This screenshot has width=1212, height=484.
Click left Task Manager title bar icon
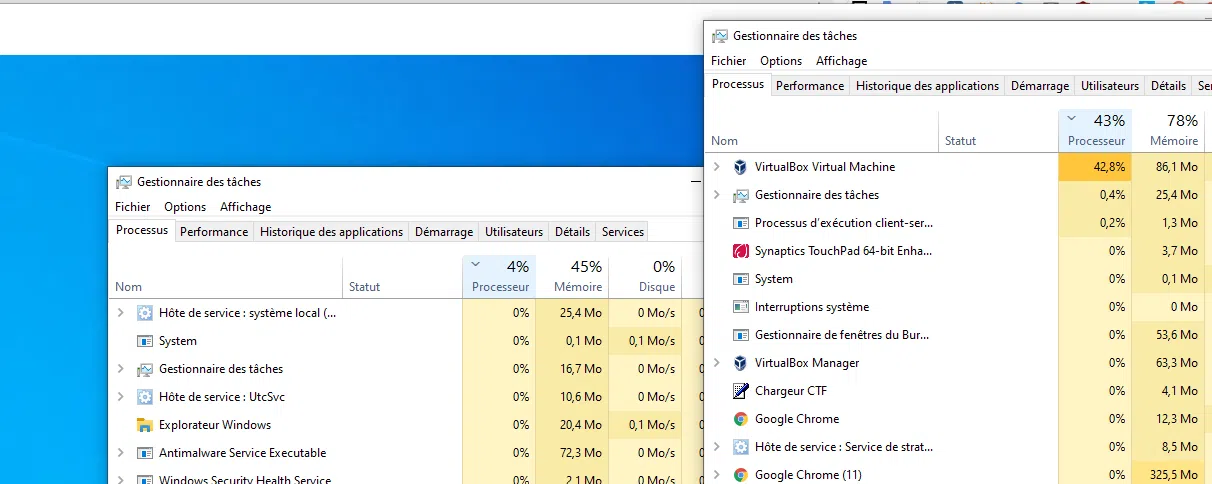[x=124, y=182]
